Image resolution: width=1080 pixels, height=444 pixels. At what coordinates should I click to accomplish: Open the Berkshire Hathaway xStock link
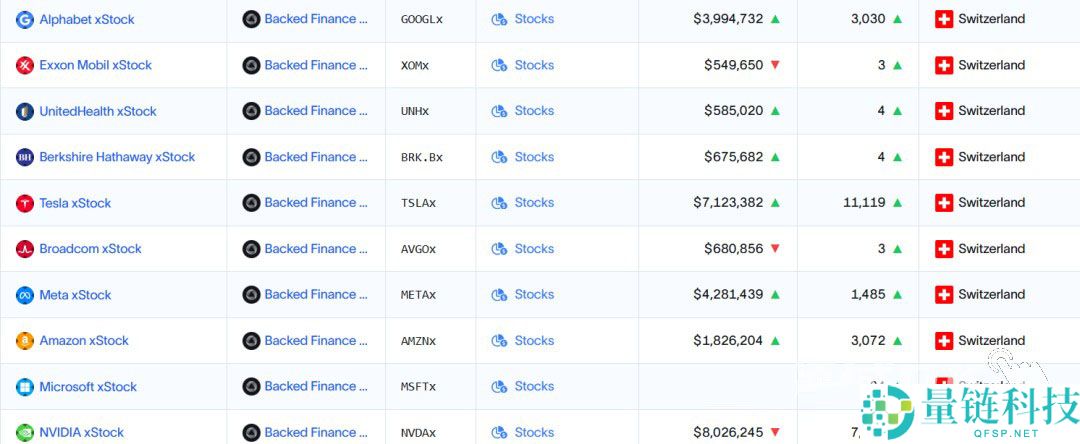coord(117,157)
